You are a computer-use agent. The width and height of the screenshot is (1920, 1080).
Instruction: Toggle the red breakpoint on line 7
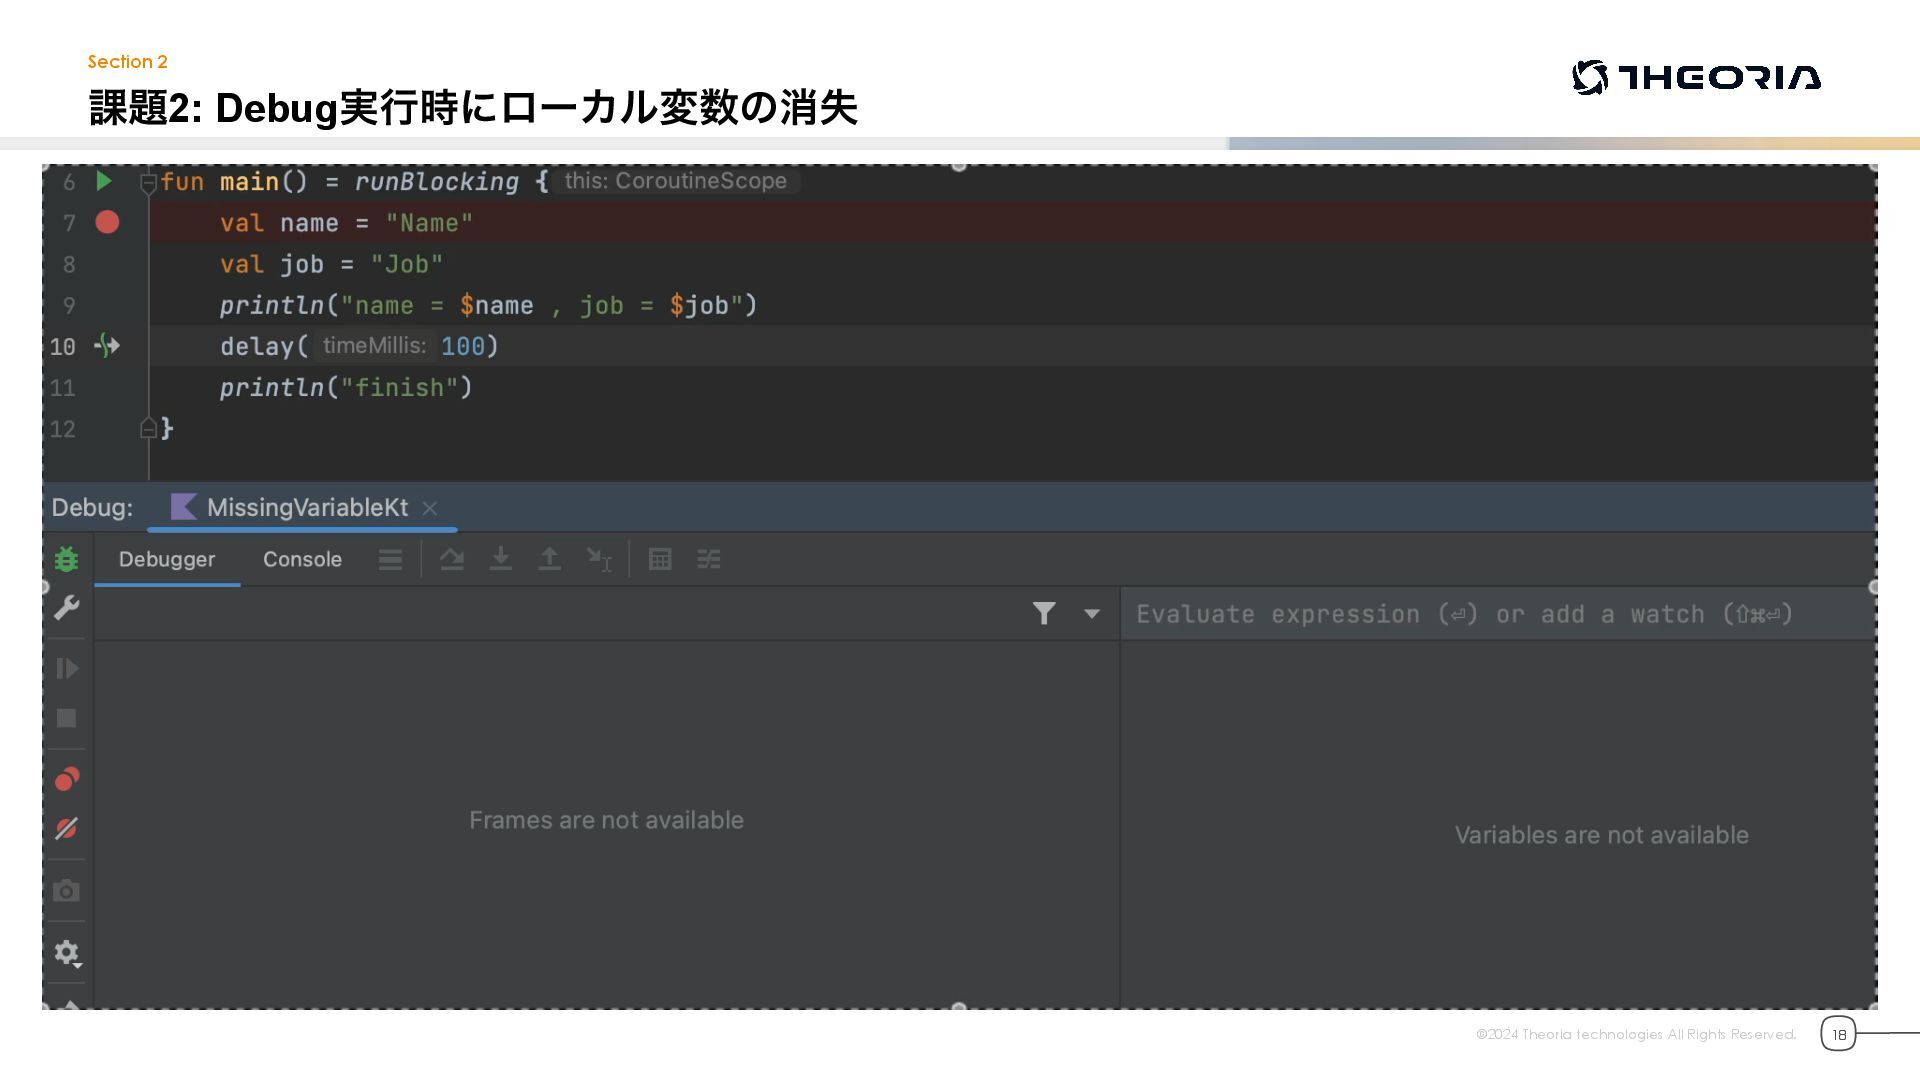coord(107,222)
